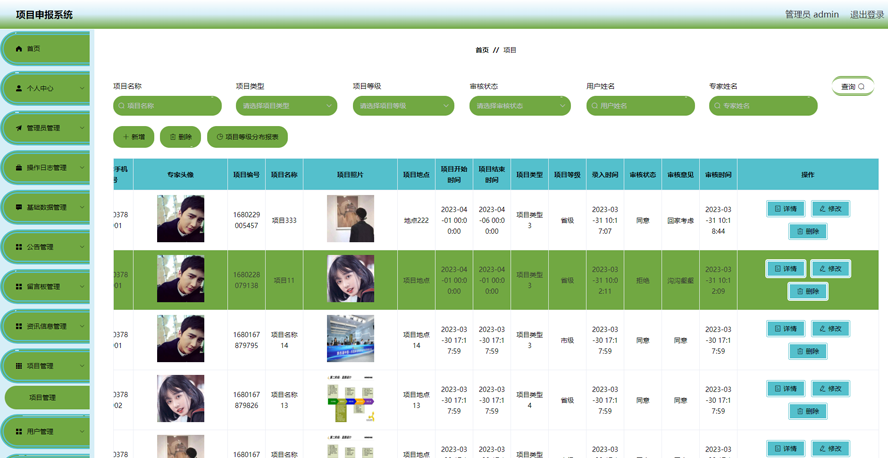Click the table icon beside 项目管理 parent menu
Viewport: 888px width, 458px height.
click(x=19, y=366)
